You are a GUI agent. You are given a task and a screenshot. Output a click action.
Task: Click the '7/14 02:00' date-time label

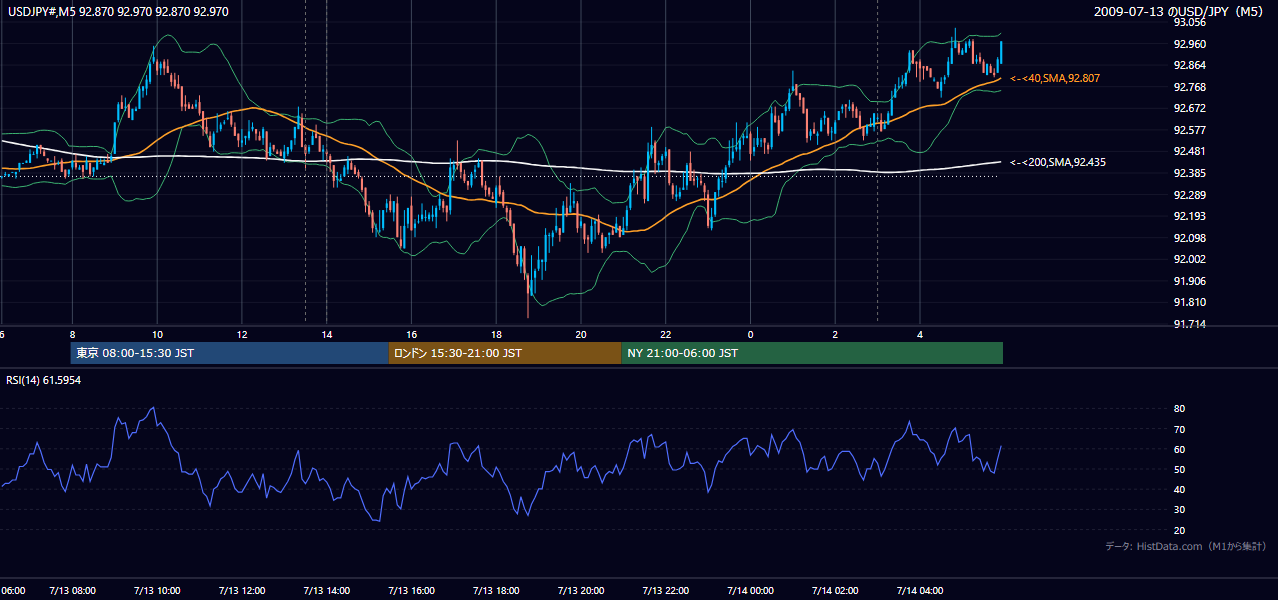835,590
